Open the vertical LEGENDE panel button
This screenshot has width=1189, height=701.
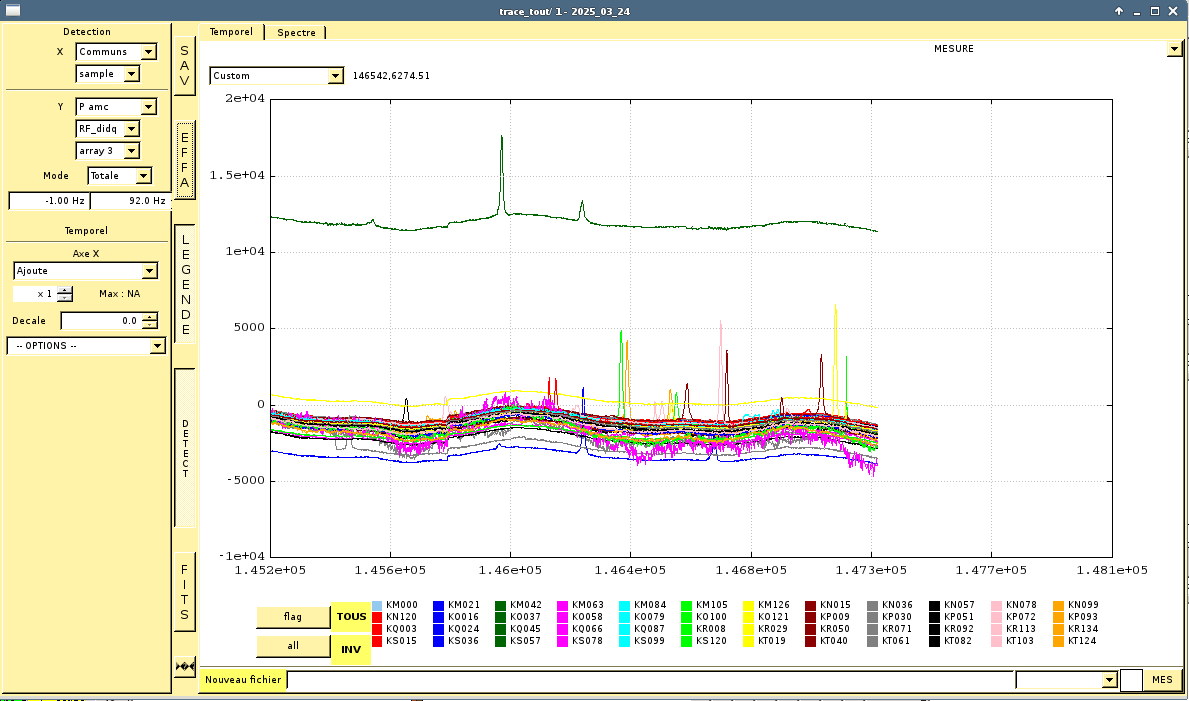pyautogui.click(x=185, y=284)
